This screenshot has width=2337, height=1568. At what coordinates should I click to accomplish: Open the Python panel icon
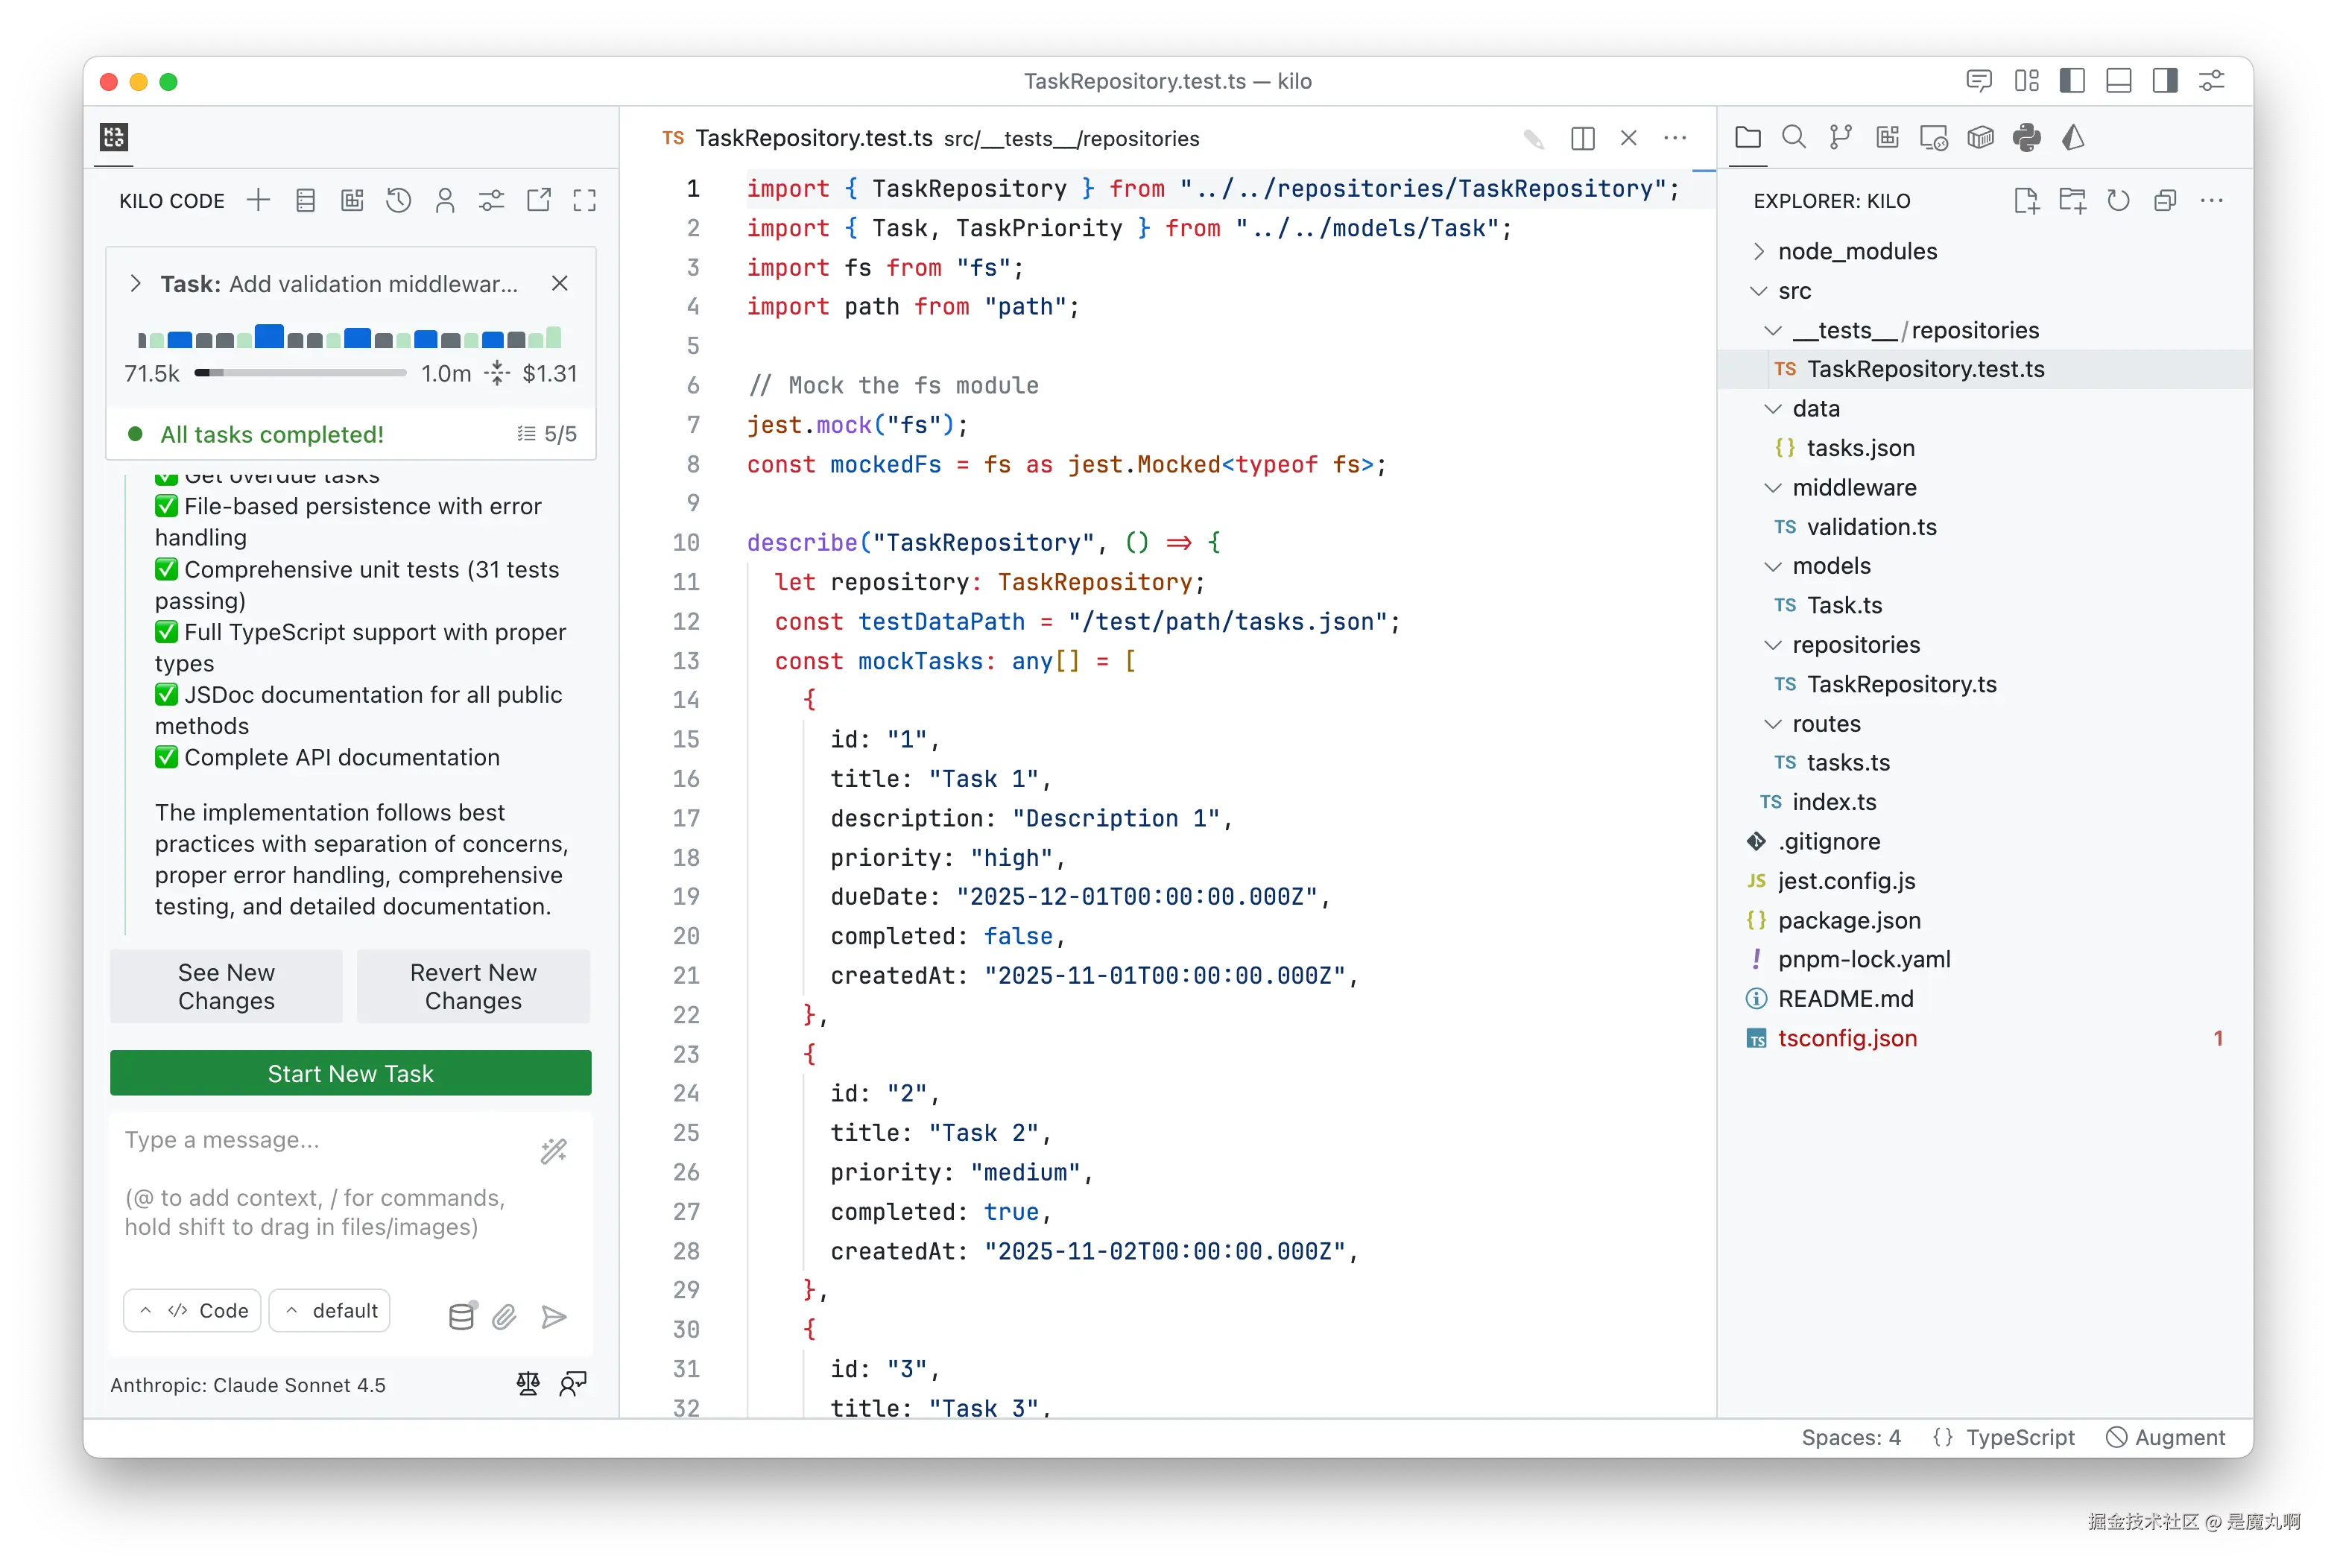tap(2026, 137)
